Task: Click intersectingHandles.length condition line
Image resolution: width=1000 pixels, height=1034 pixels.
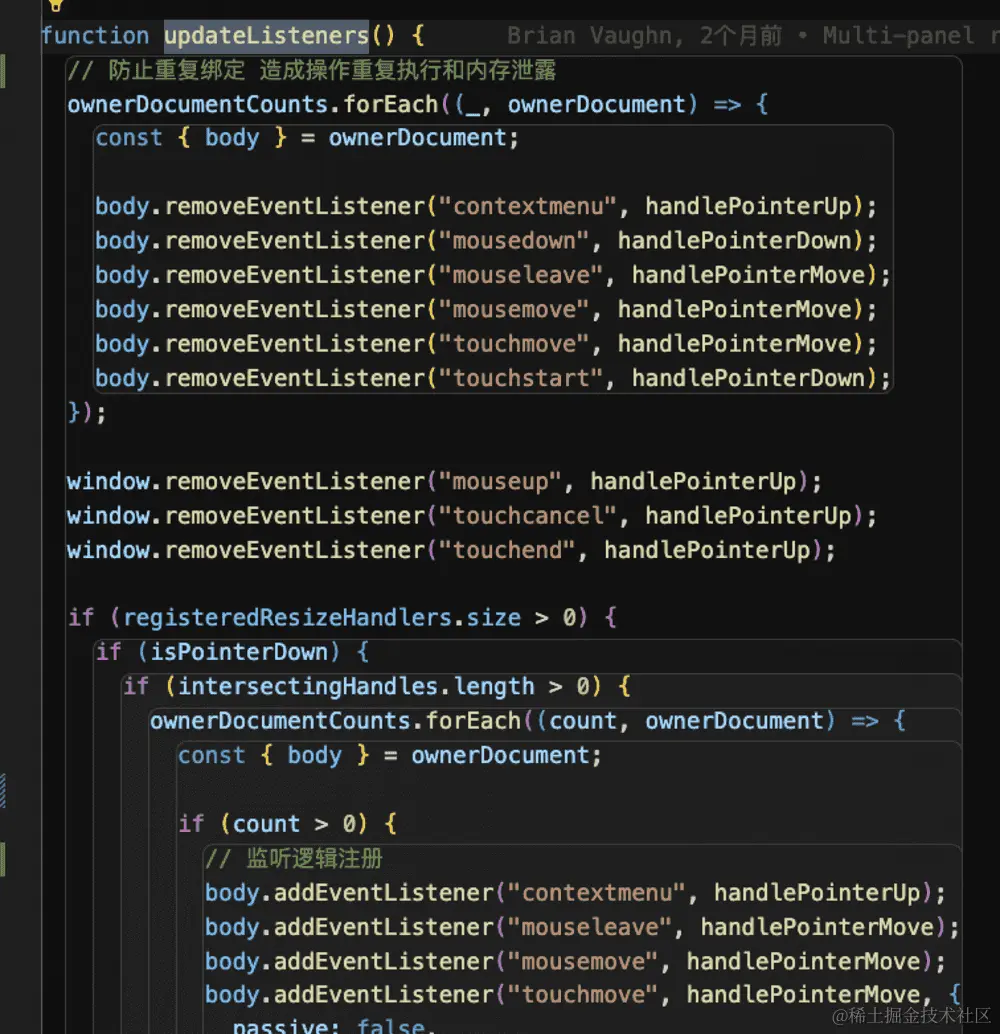Action: click(377, 686)
